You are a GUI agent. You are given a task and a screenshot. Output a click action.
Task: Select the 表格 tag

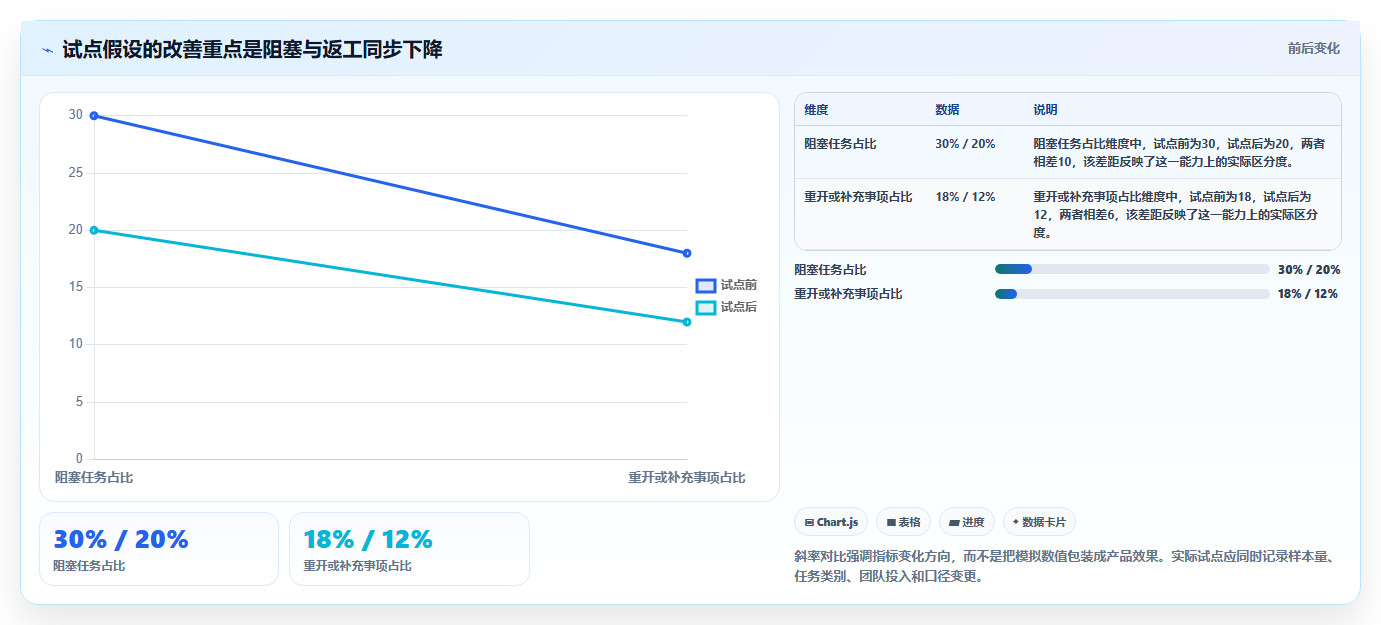(x=903, y=522)
